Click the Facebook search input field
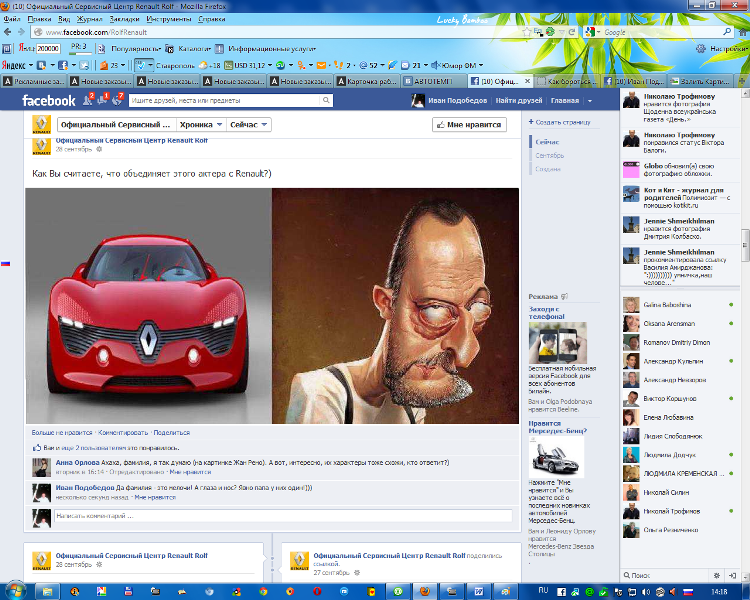The width and height of the screenshot is (750, 600). pos(224,100)
